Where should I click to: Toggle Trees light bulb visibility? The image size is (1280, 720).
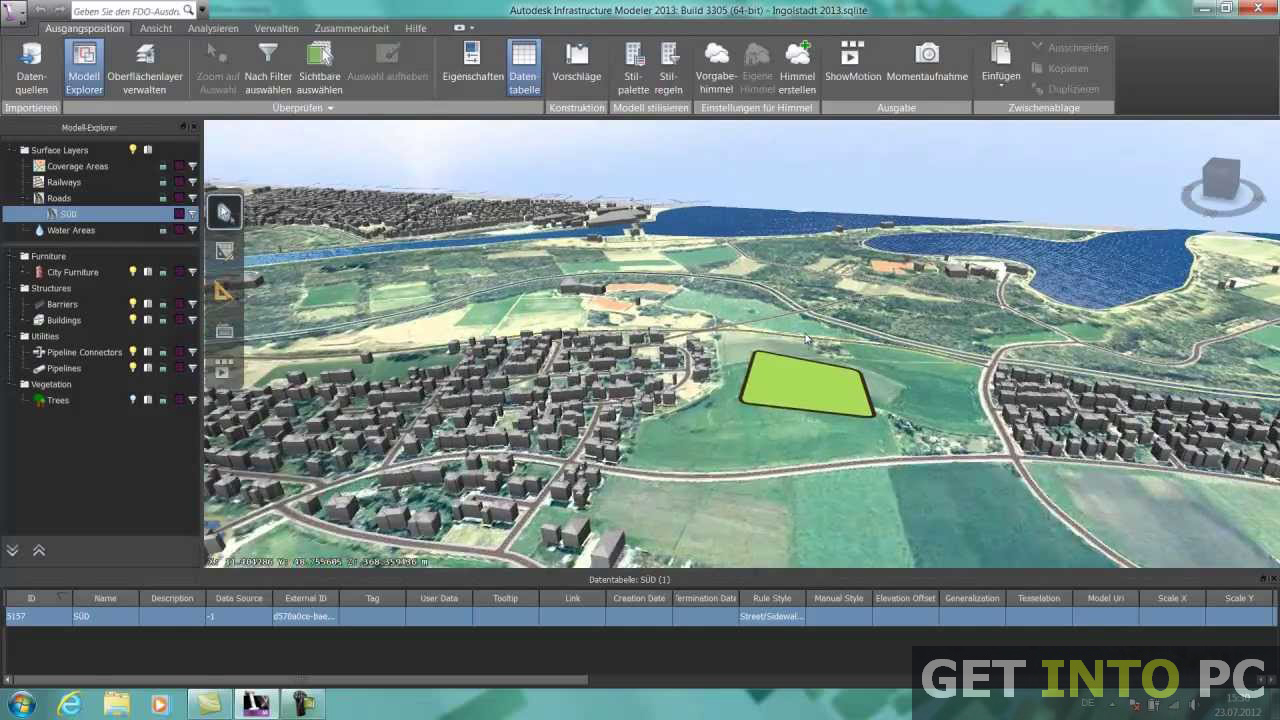[x=132, y=400]
